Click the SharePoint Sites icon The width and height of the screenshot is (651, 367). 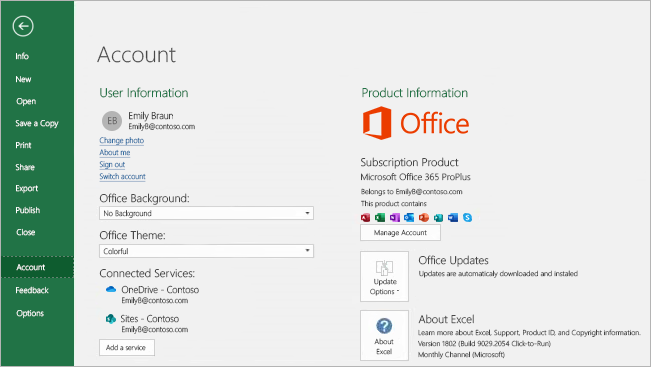click(110, 319)
